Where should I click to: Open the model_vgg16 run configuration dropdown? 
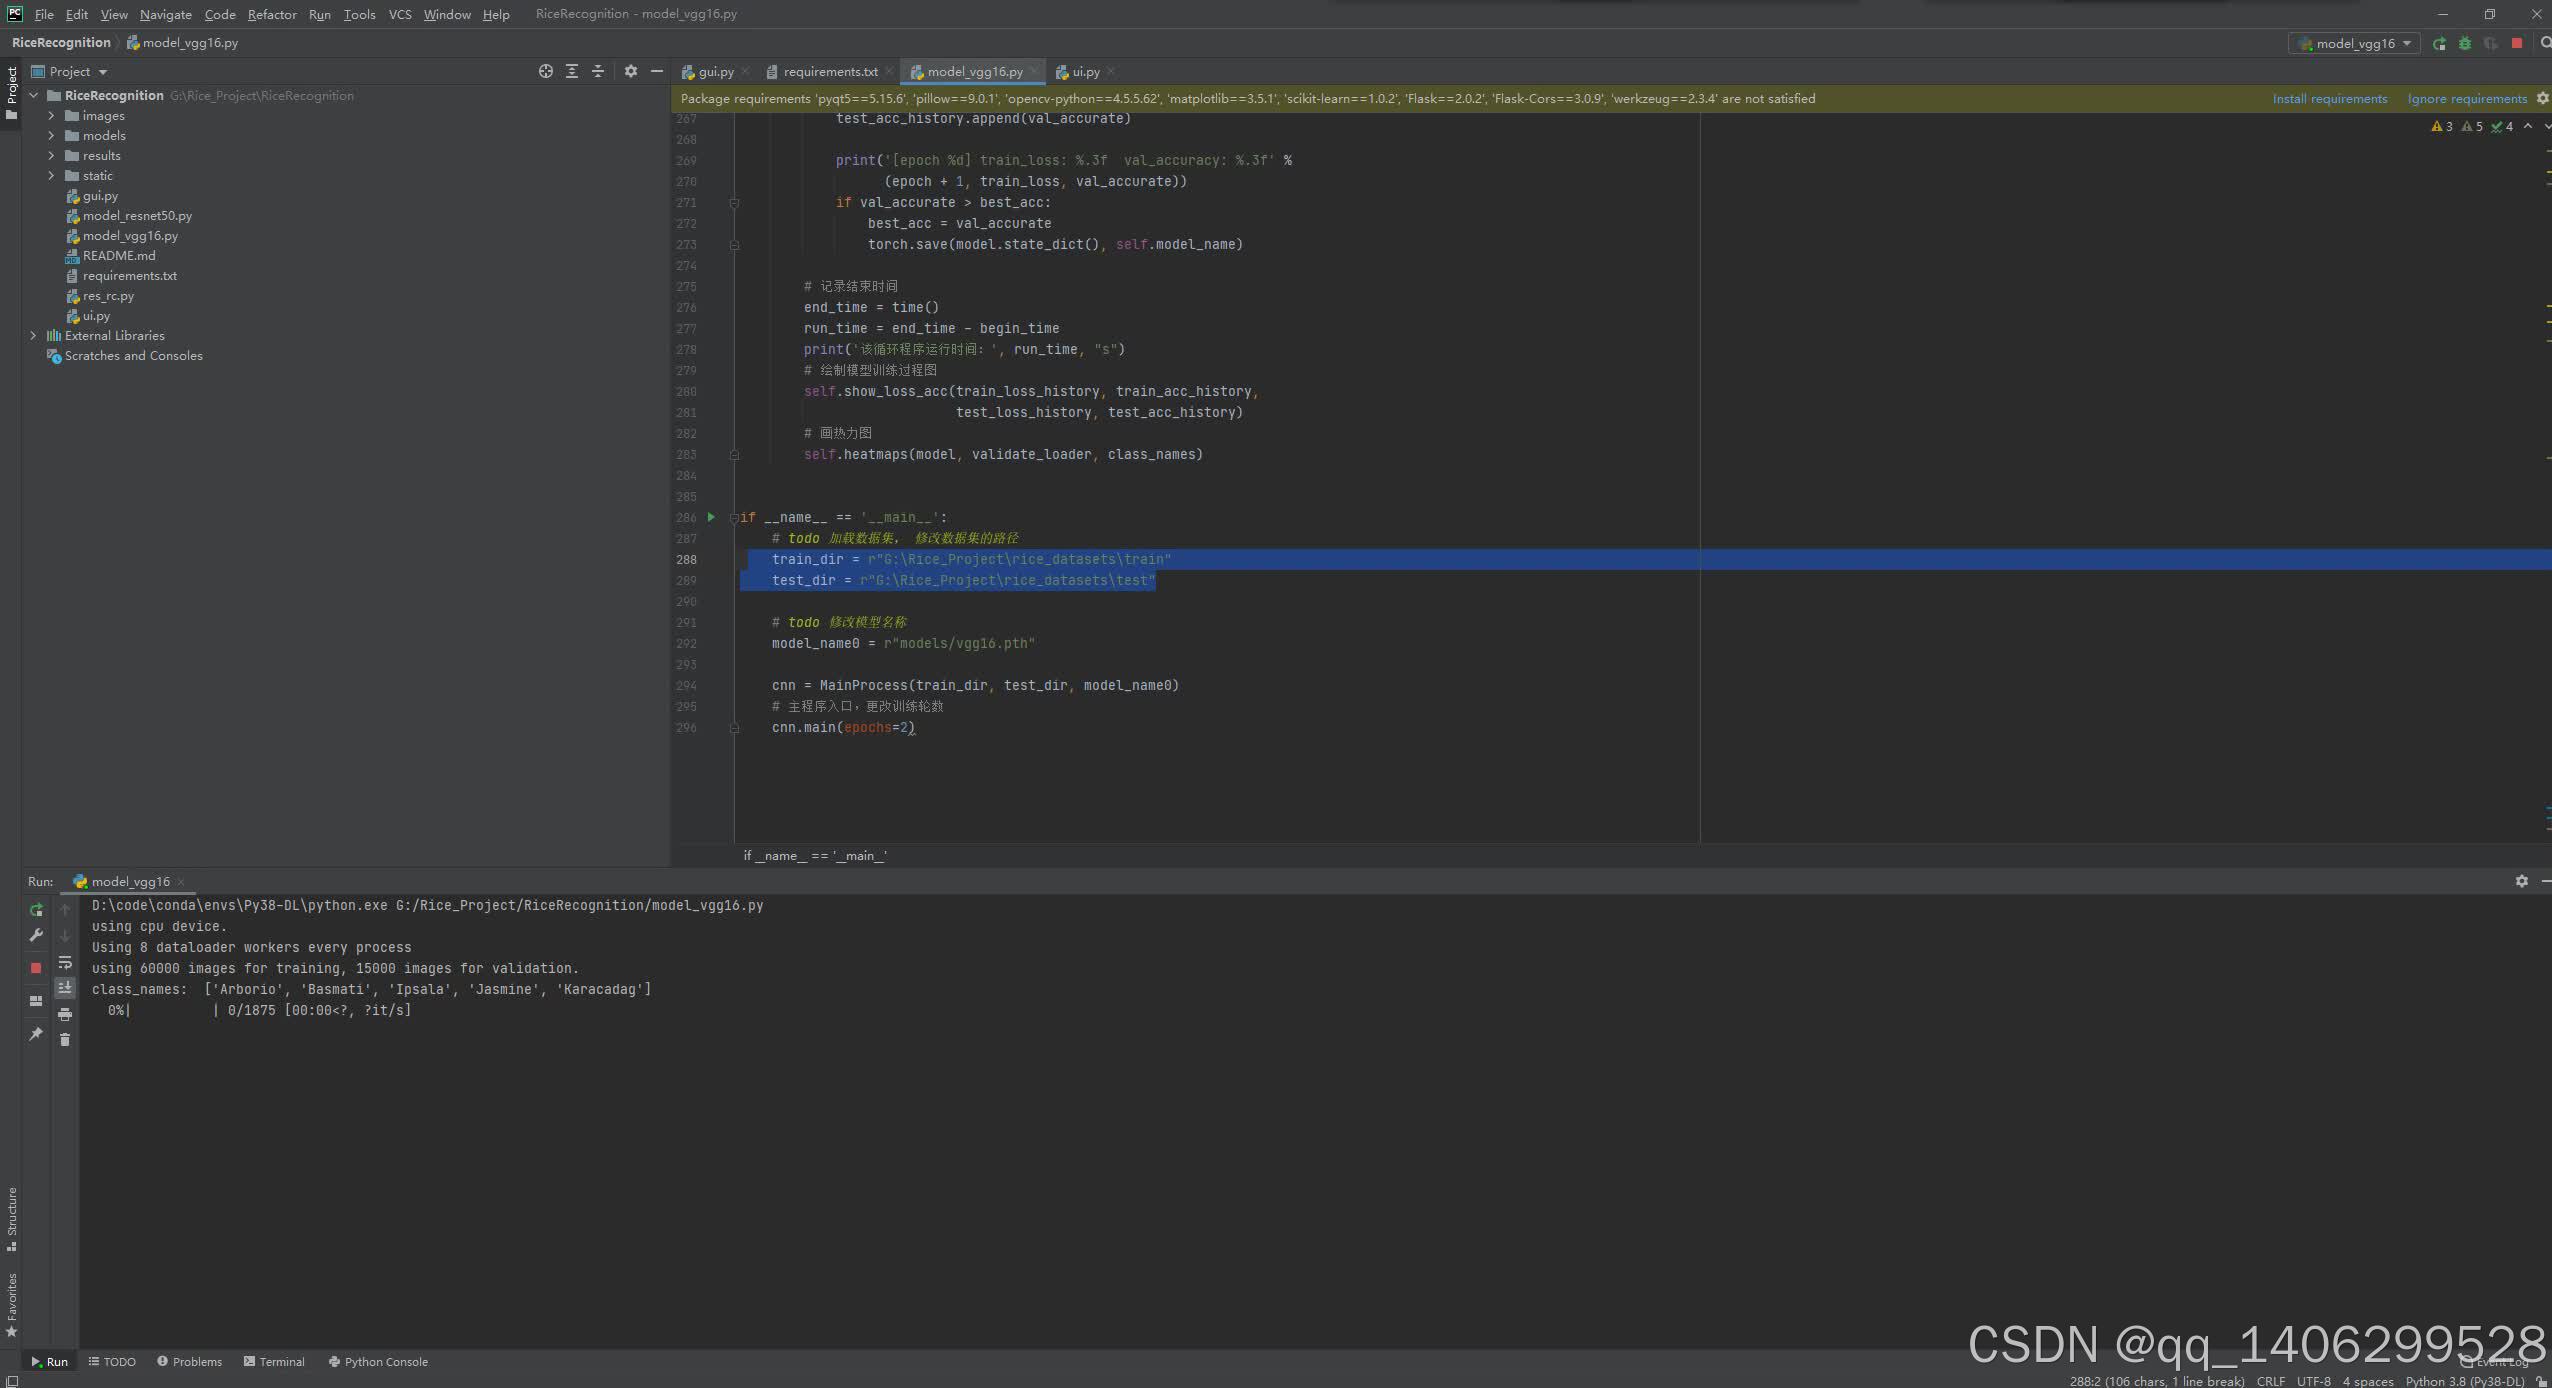tap(2355, 44)
